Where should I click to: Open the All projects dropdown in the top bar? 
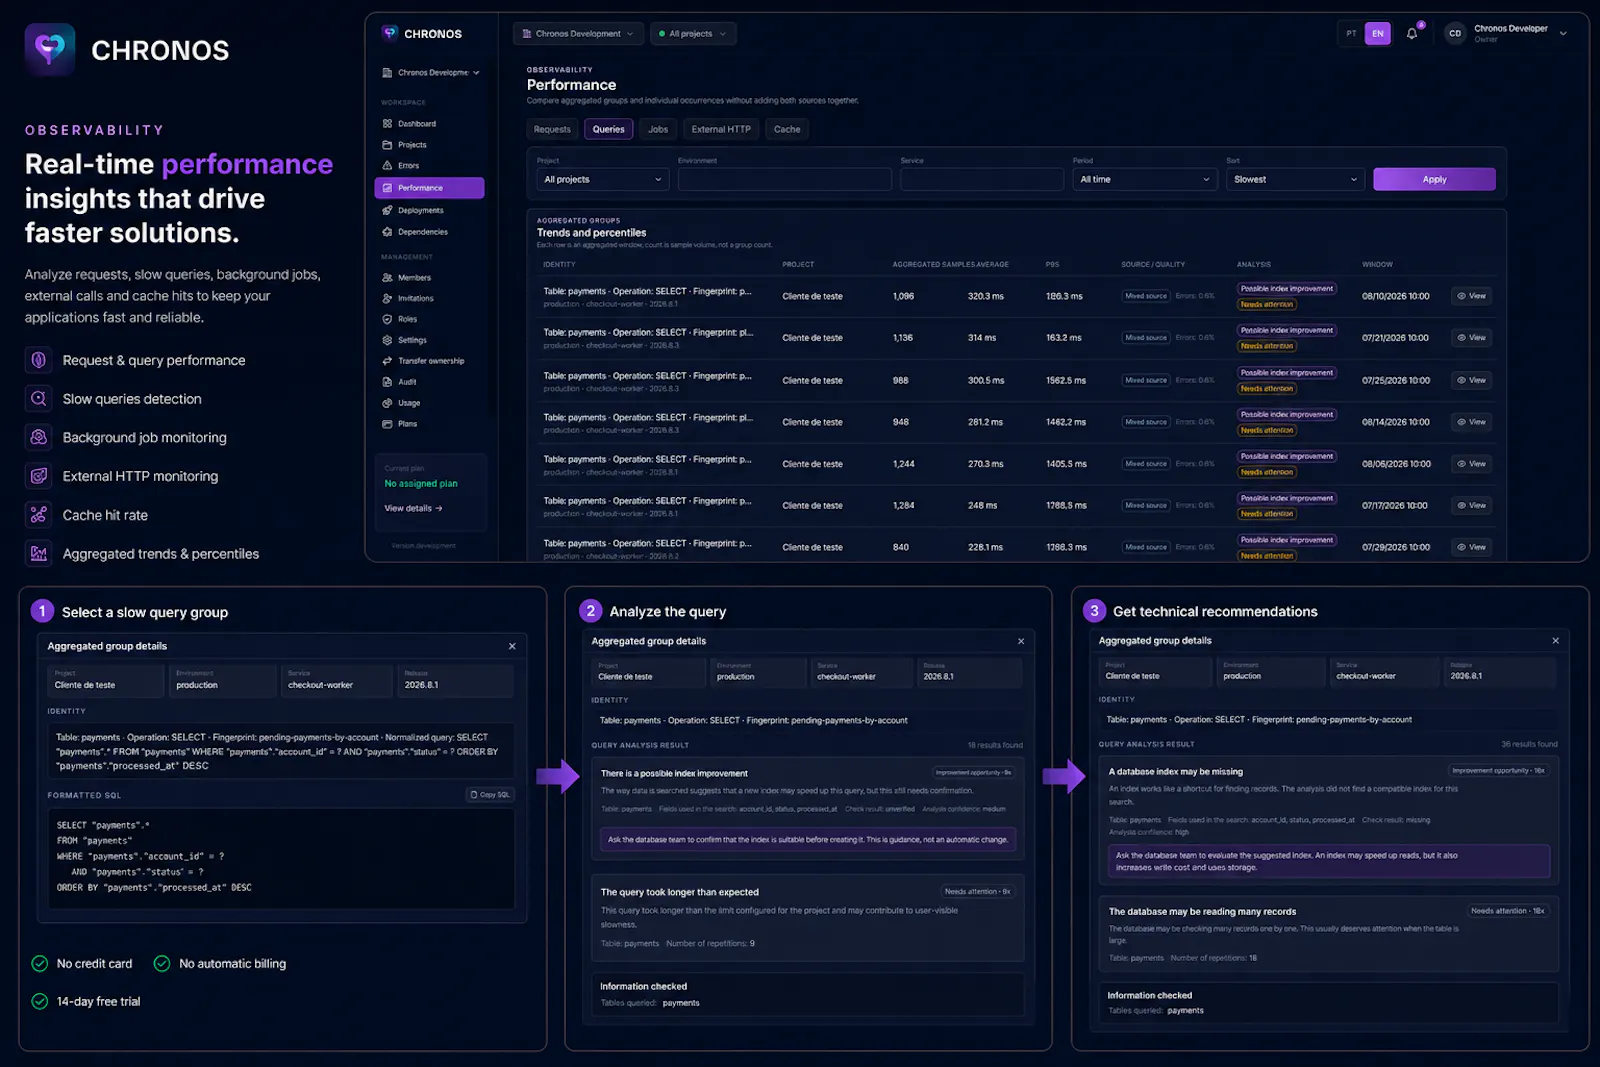(x=693, y=34)
